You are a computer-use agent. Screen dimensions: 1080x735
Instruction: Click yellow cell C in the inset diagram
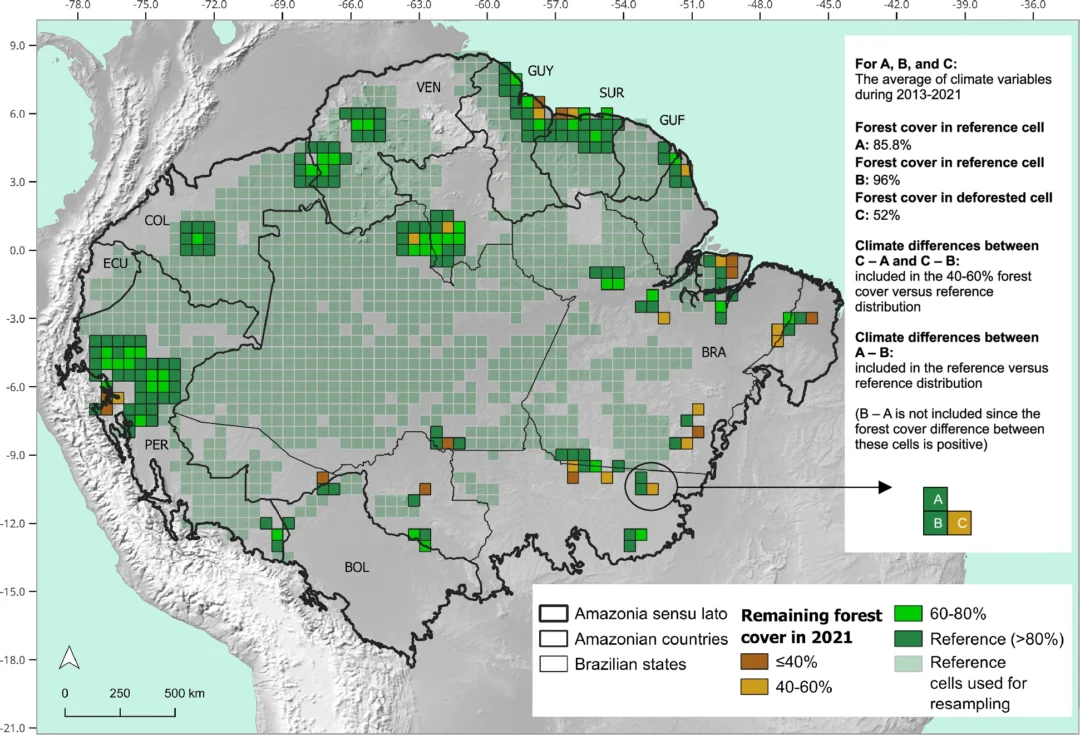pyautogui.click(x=961, y=523)
